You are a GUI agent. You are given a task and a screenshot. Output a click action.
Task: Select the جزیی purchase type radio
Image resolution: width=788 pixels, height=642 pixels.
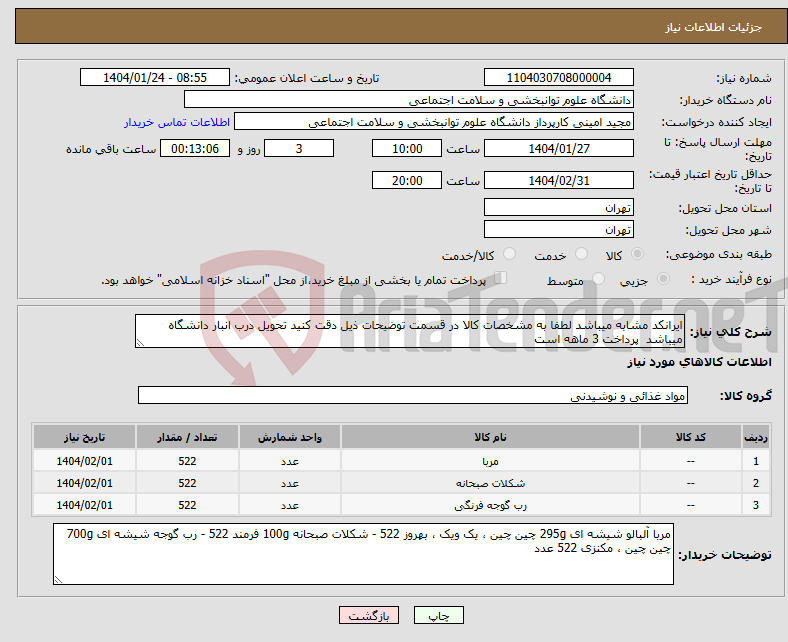[x=663, y=279]
